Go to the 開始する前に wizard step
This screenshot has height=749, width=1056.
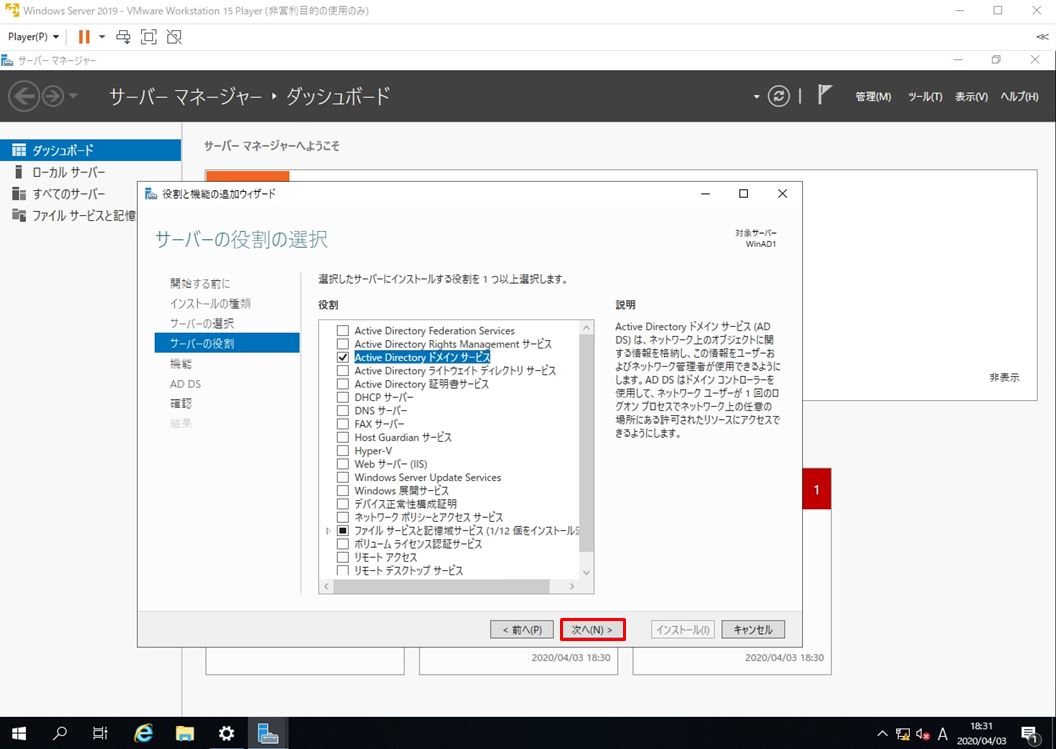tap(200, 284)
